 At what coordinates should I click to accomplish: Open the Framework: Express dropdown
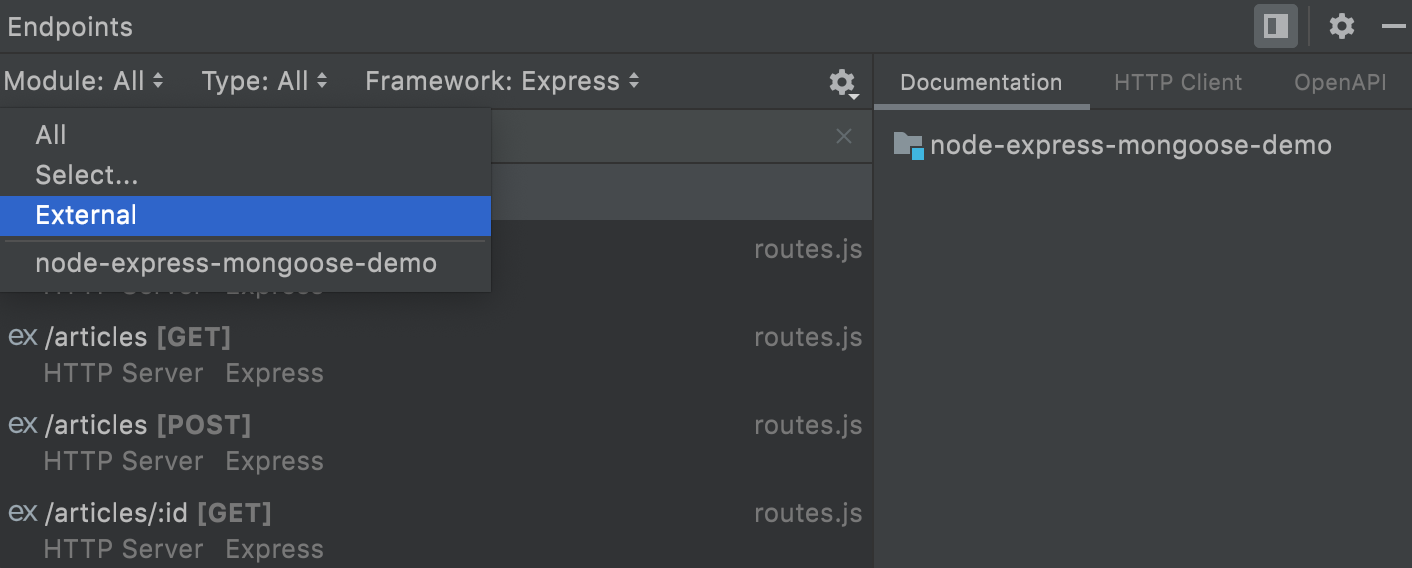click(x=502, y=82)
